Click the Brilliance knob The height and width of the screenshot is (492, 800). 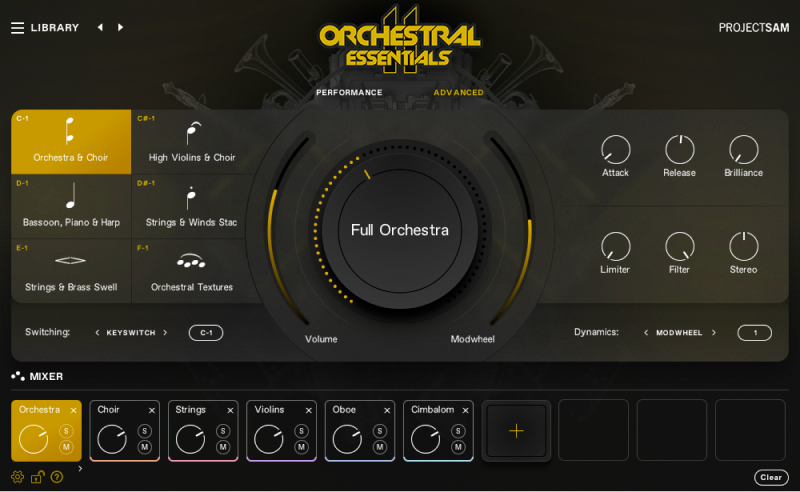[x=743, y=150]
